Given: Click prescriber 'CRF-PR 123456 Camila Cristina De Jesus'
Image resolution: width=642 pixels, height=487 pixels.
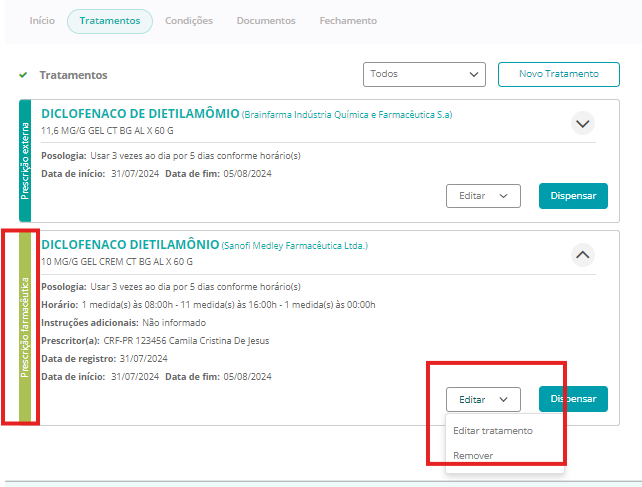Looking at the screenshot, I should (x=186, y=341).
